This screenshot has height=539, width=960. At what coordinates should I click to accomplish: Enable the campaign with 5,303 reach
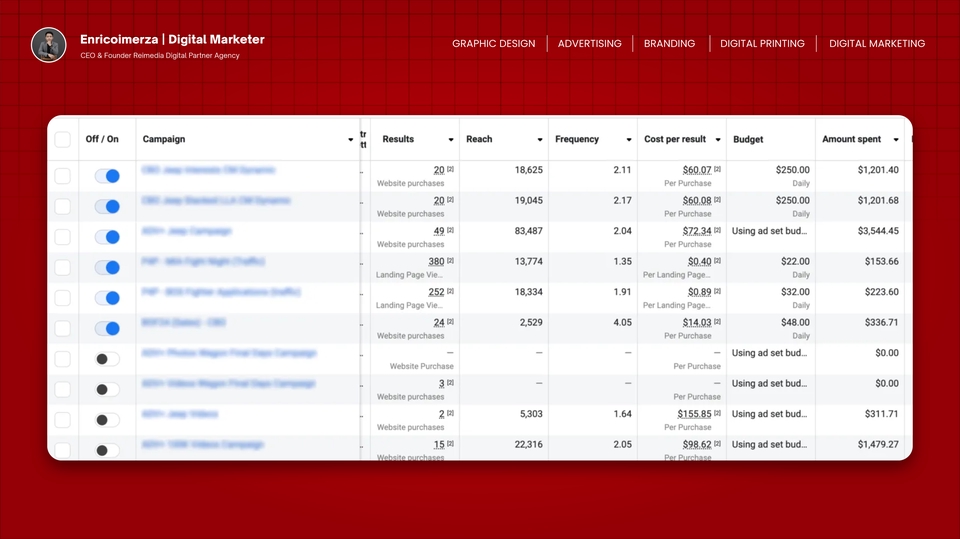point(107,420)
